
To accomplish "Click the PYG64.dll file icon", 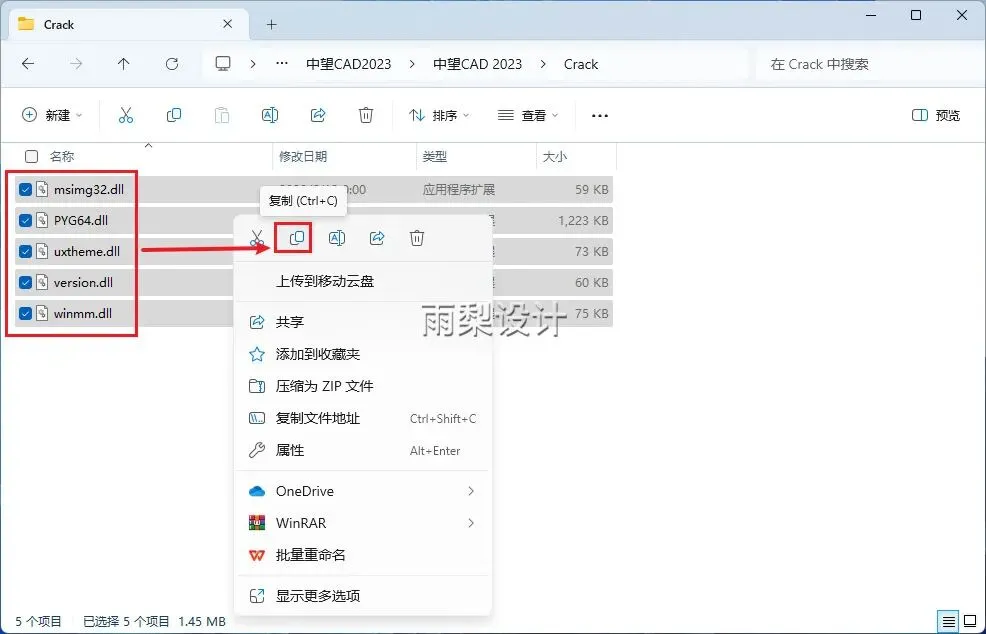I will pyautogui.click(x=42, y=220).
